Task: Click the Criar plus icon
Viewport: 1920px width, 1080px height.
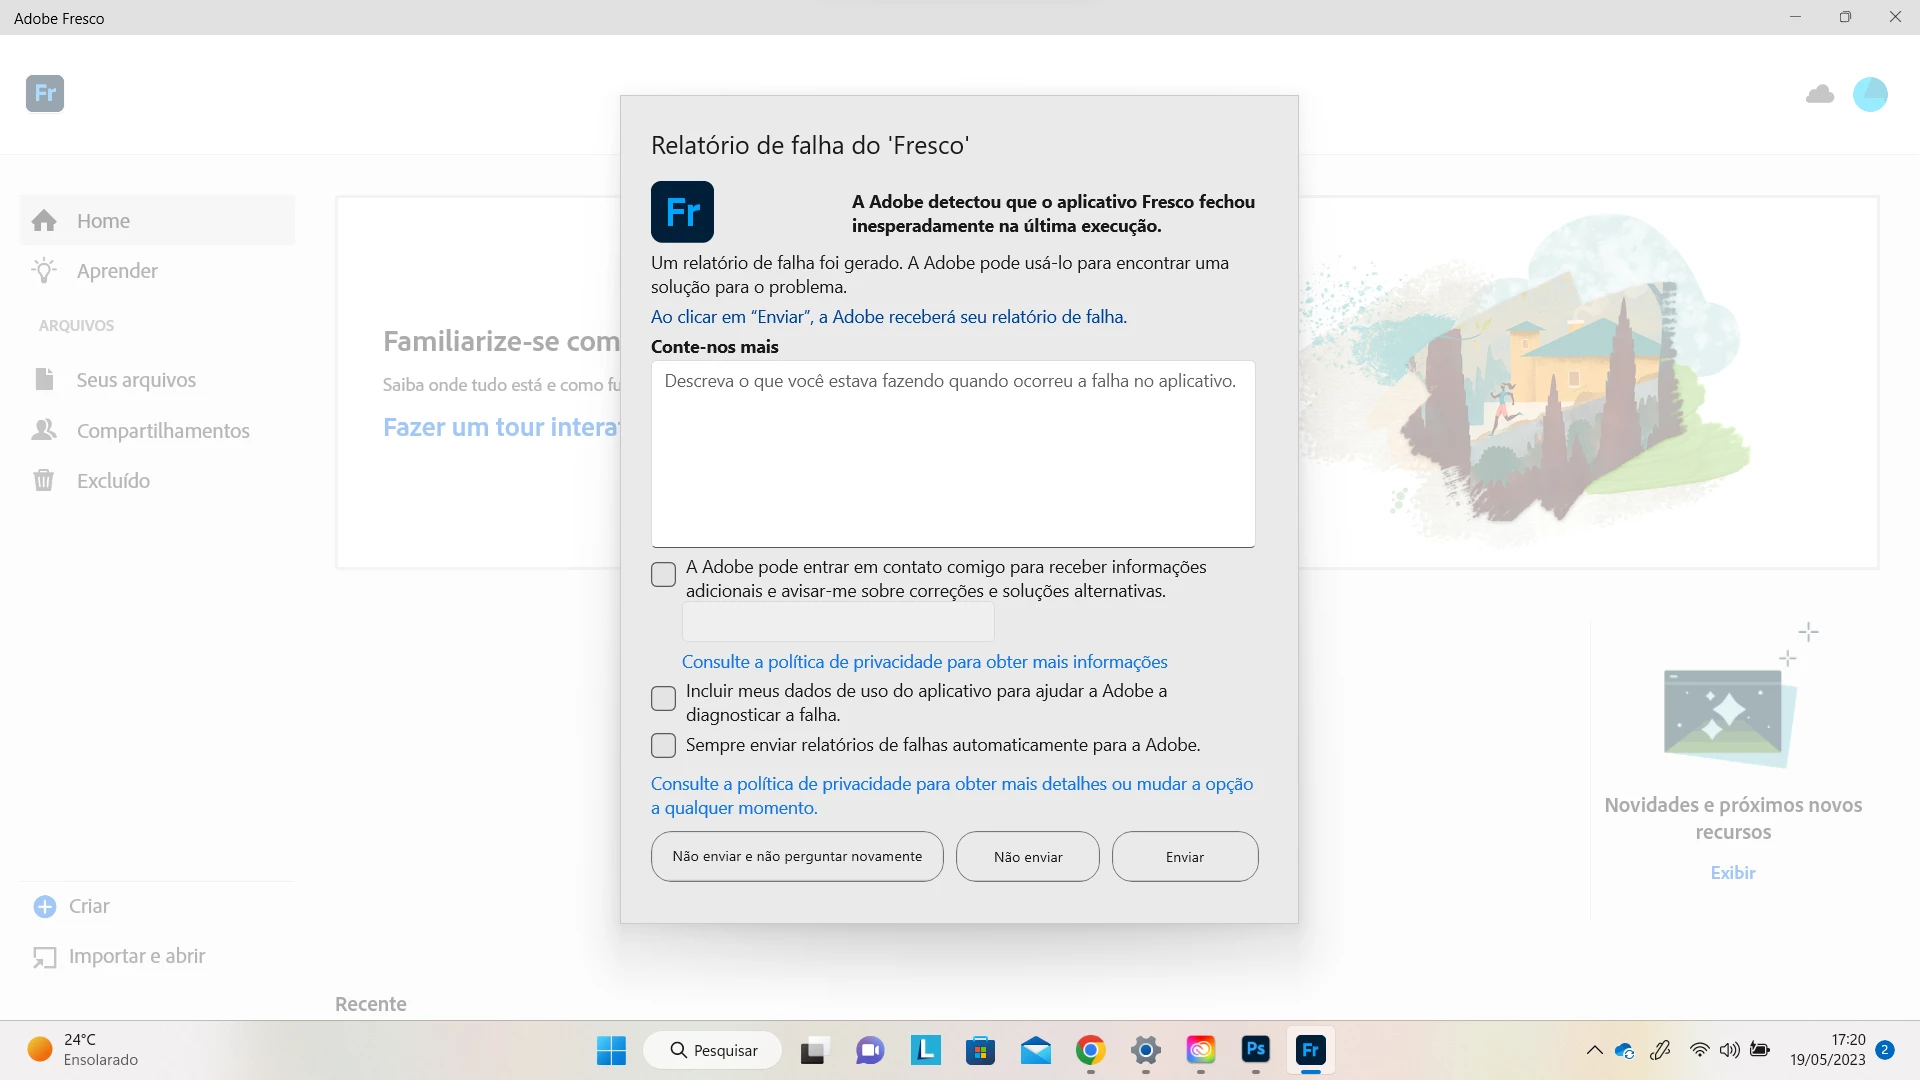Action: [x=45, y=906]
